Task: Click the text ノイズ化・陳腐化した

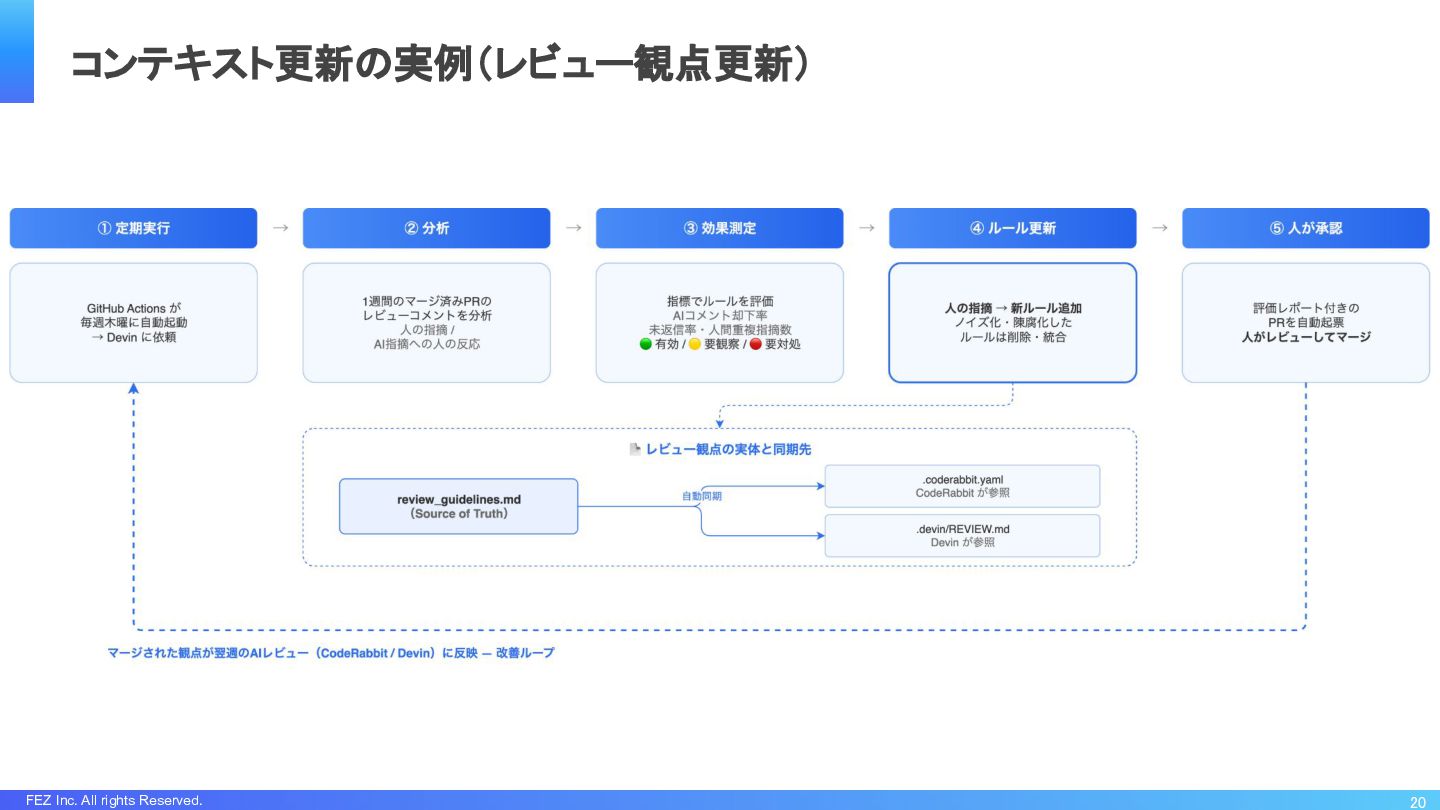Action: 1013,323
